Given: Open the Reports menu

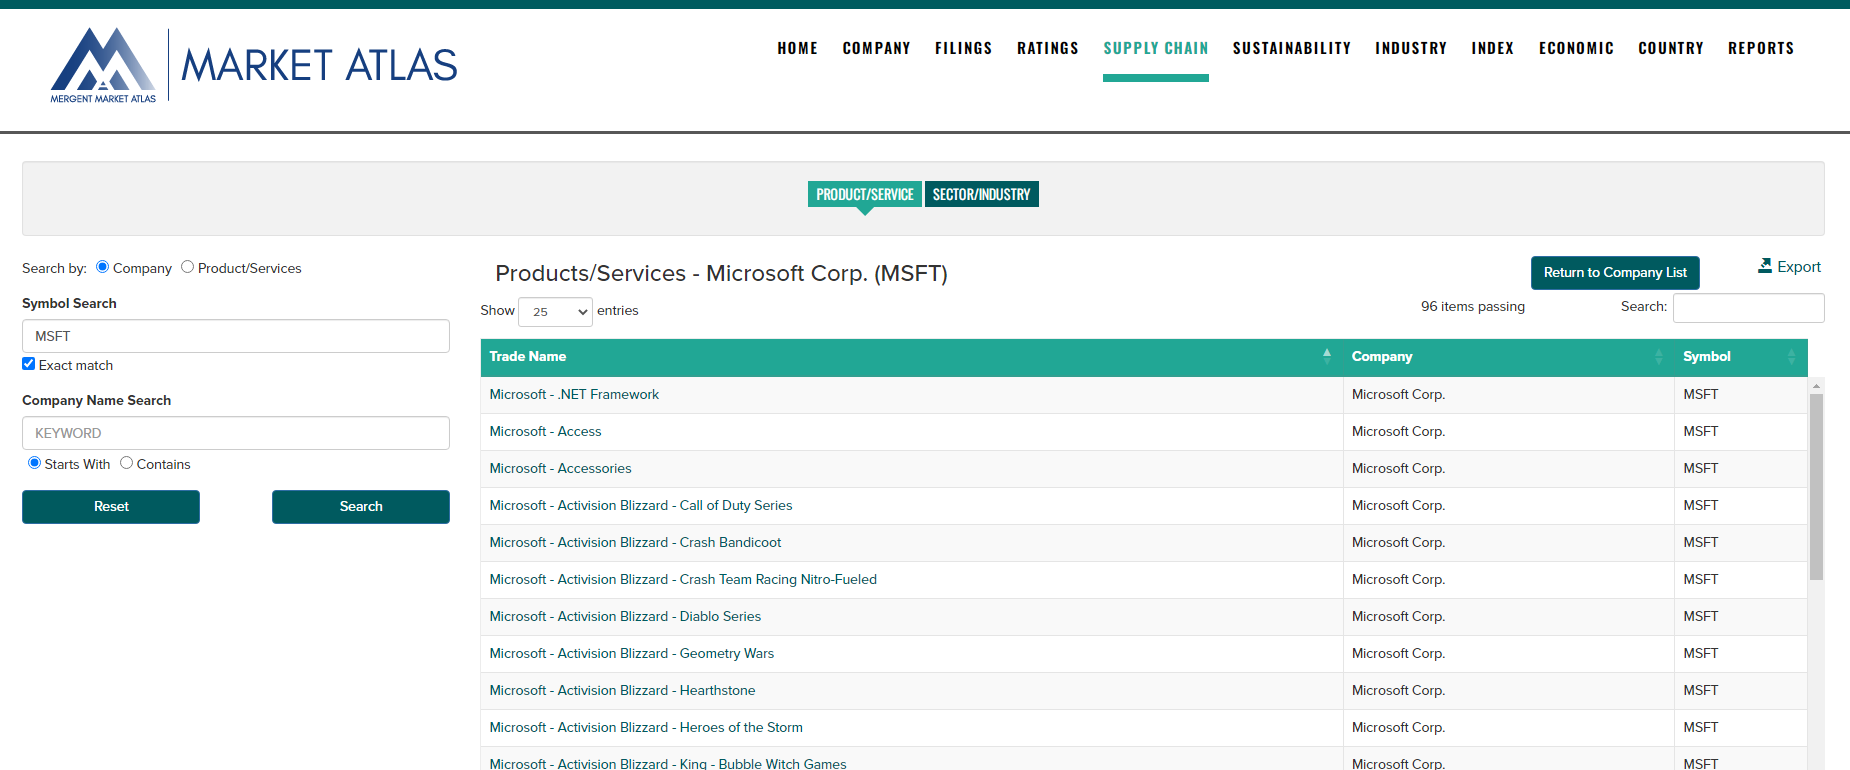Looking at the screenshot, I should tap(1760, 48).
